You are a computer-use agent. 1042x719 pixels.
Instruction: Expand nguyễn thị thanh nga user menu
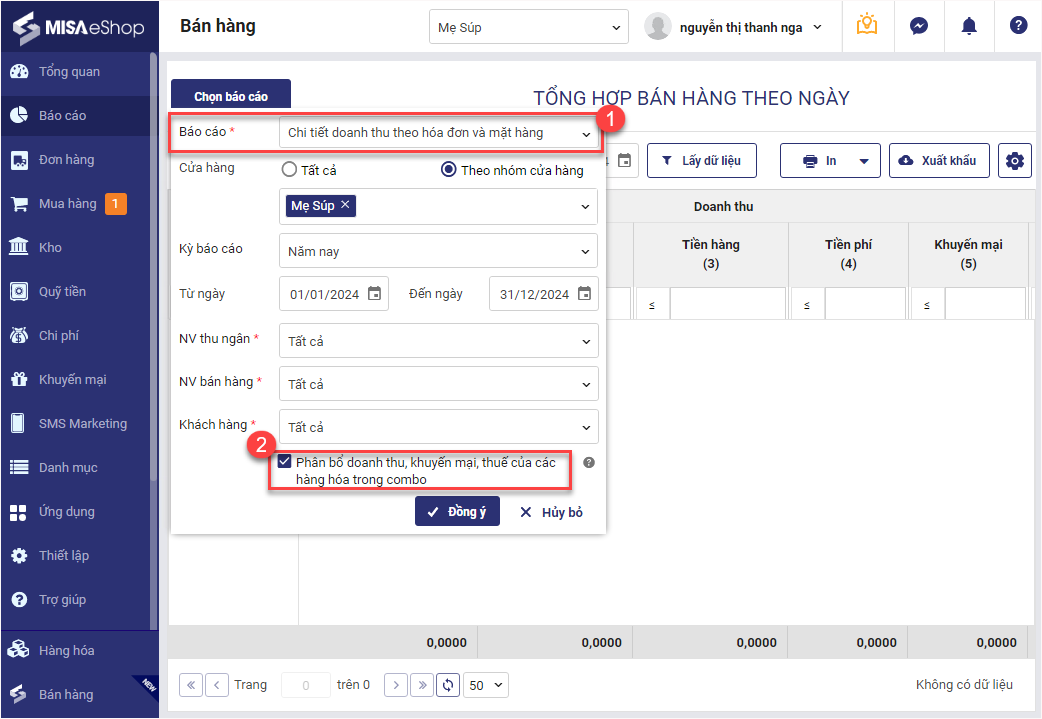coord(818,27)
